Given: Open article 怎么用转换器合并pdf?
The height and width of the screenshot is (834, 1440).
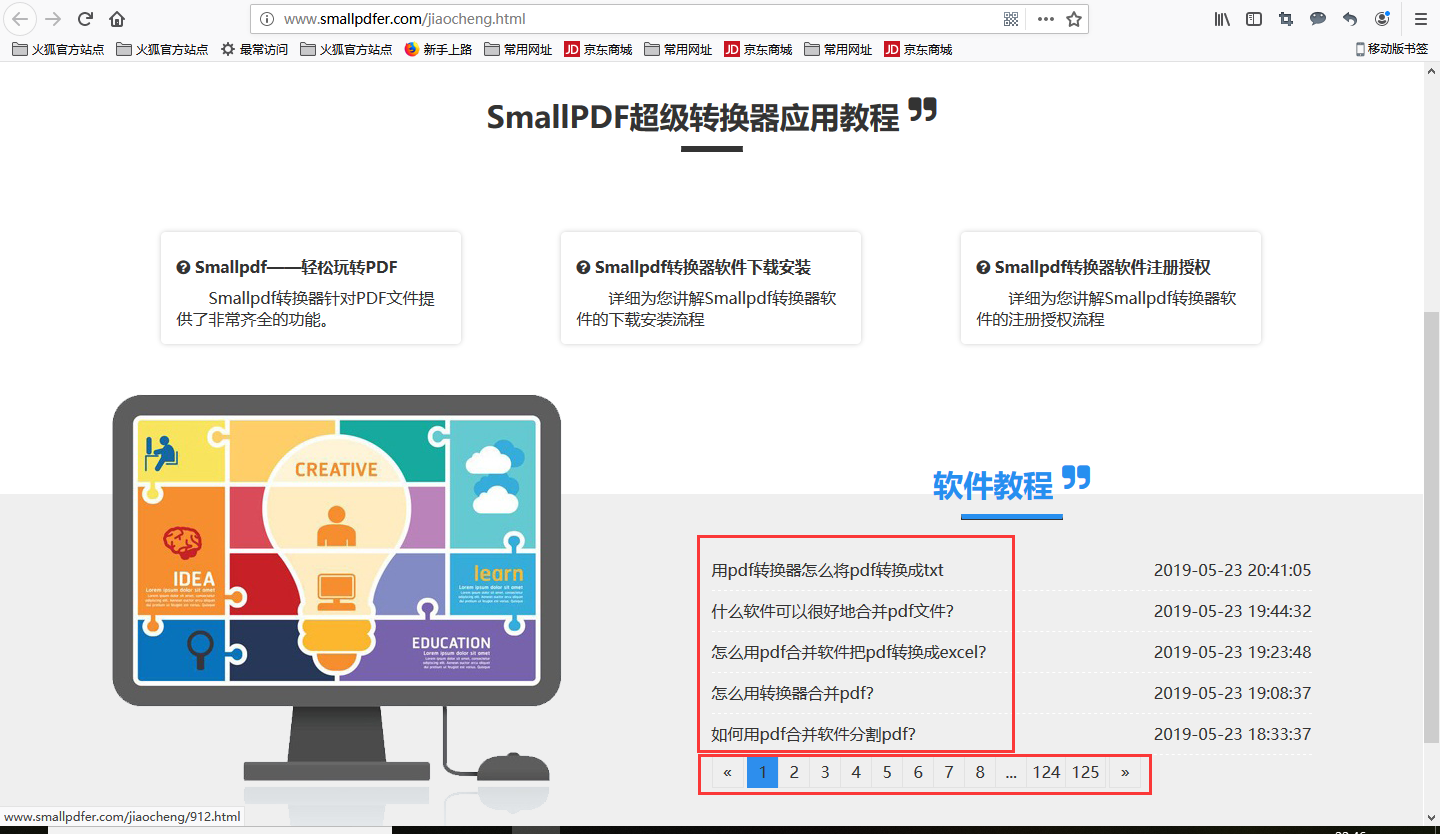Looking at the screenshot, I should tap(792, 693).
